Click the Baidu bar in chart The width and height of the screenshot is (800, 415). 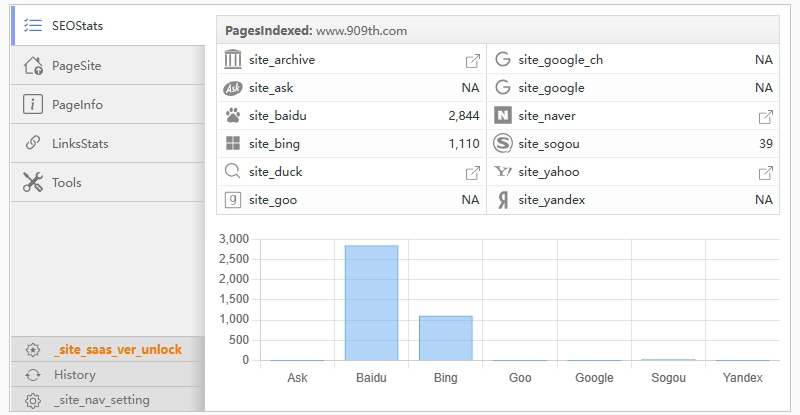point(371,302)
